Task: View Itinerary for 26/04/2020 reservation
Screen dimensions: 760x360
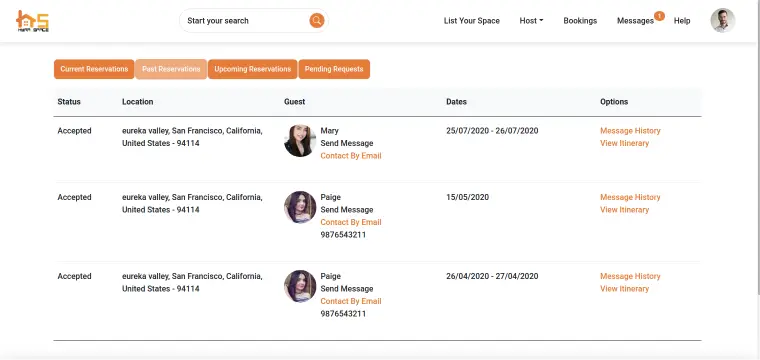Action: (x=624, y=289)
